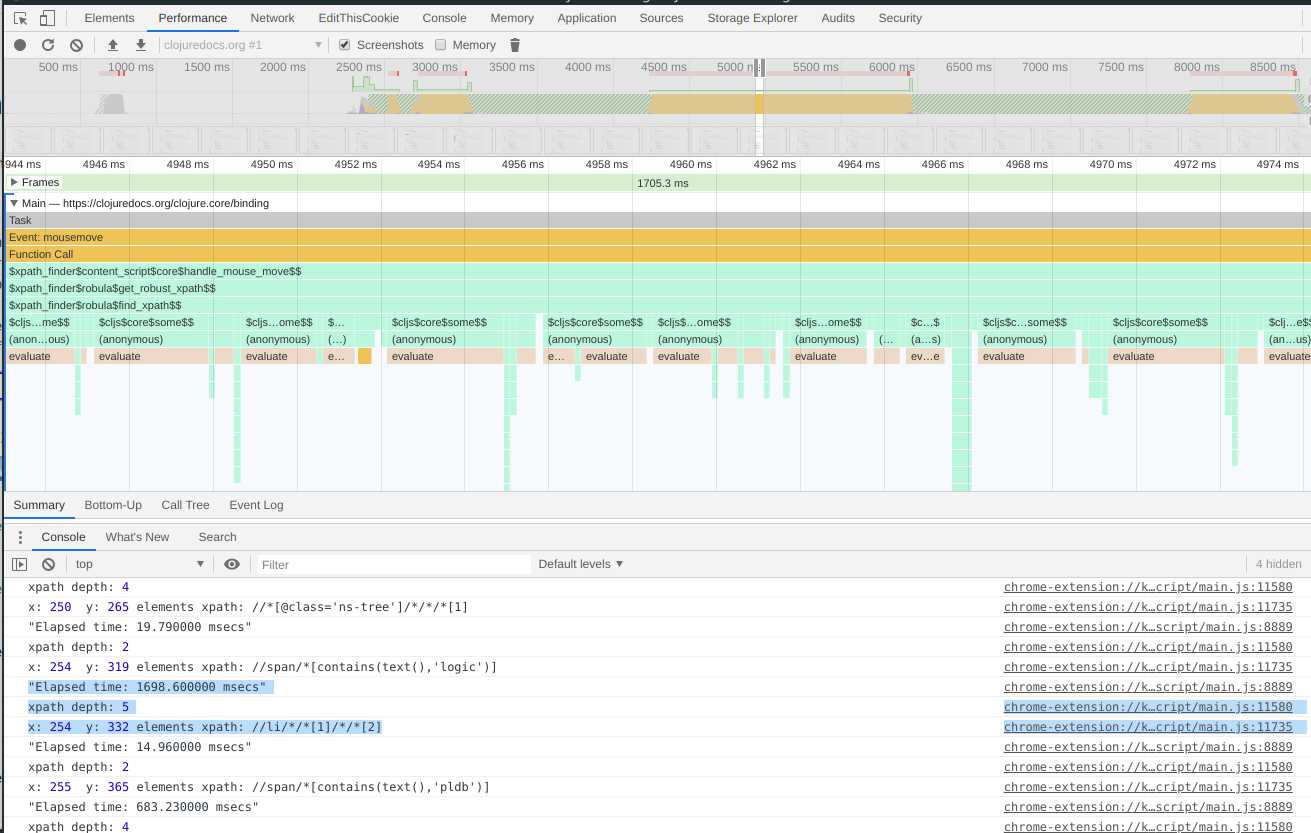Screen dimensions: 1311x833
Task: Select the Bottom-Up tab
Action: pyautogui.click(x=113, y=505)
